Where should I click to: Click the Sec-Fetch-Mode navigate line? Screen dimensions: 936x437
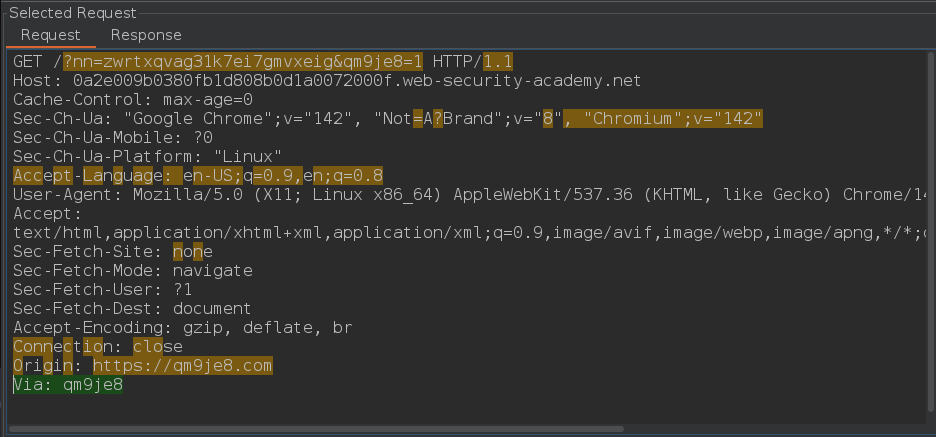tap(132, 271)
